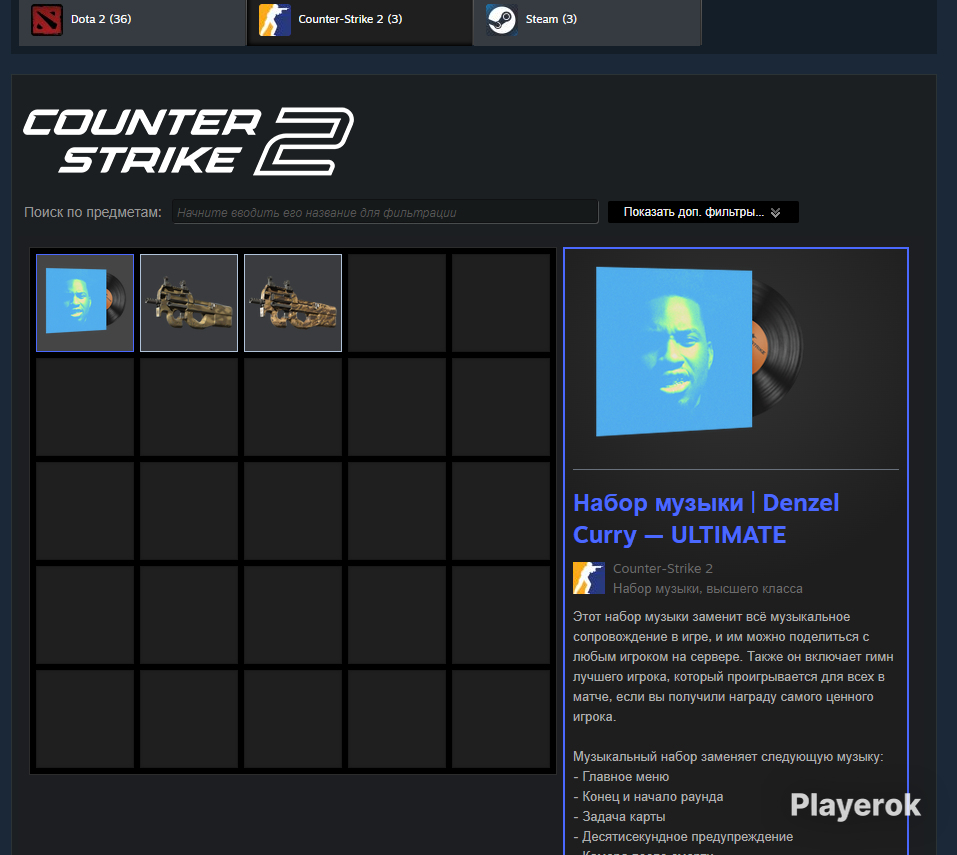The width and height of the screenshot is (957, 855).
Task: Select the second P90 weapon item
Action: pyautogui.click(x=293, y=303)
